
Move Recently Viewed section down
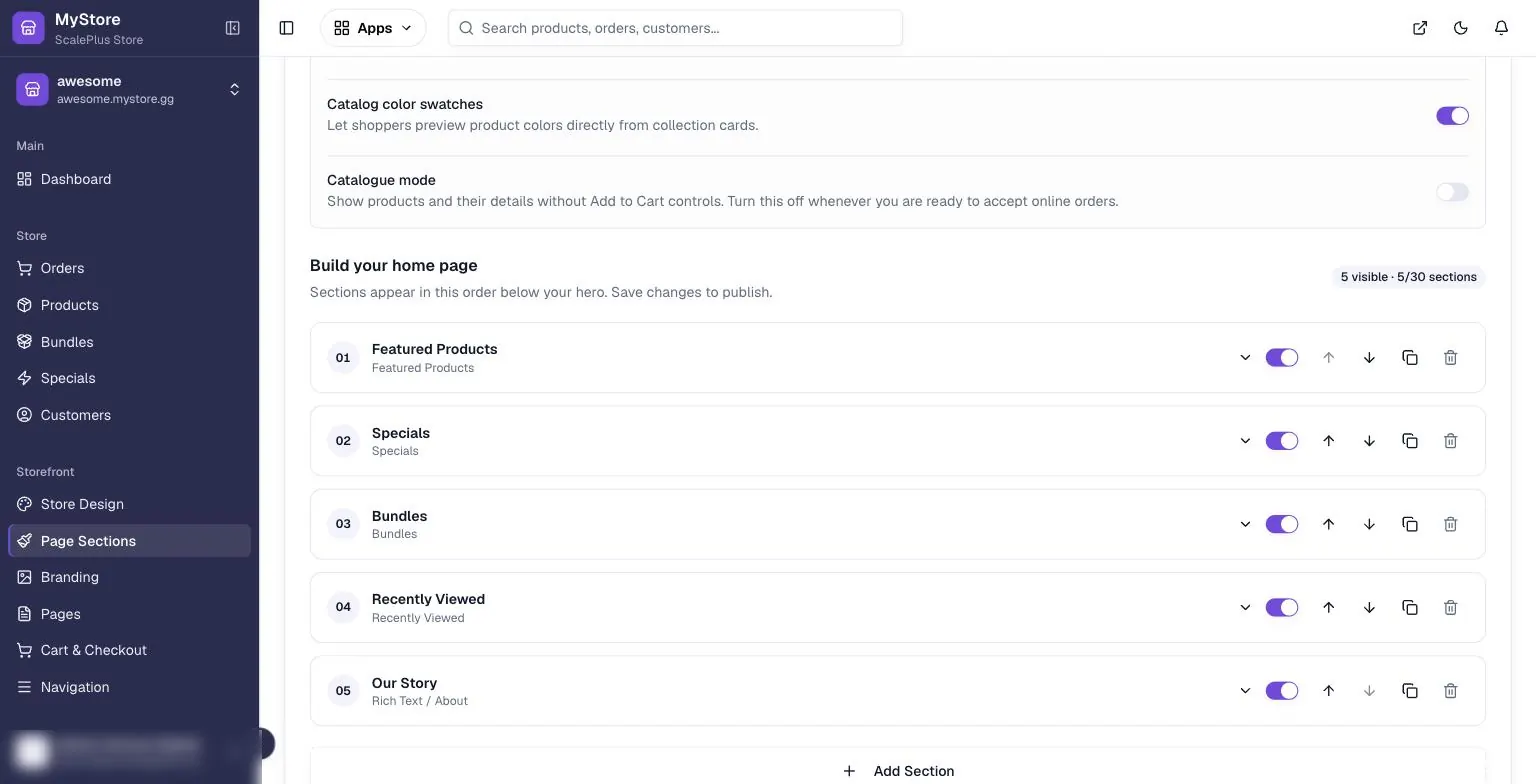1369,608
